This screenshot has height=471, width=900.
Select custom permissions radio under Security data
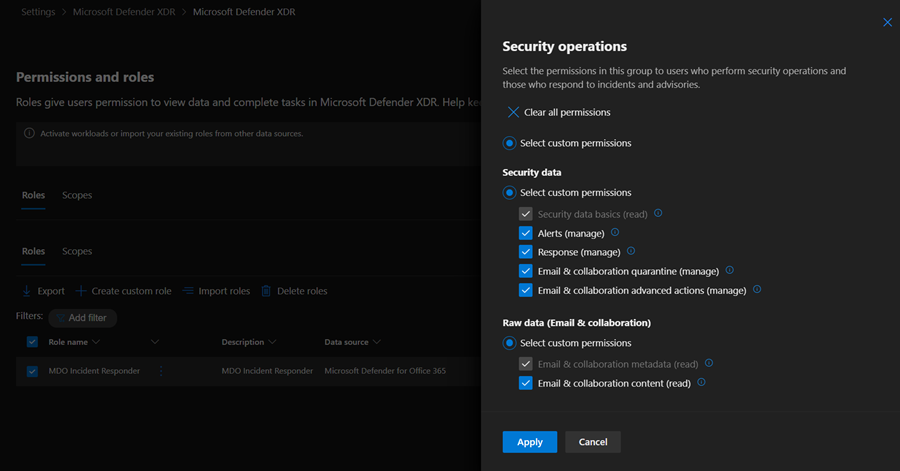pyautogui.click(x=509, y=193)
